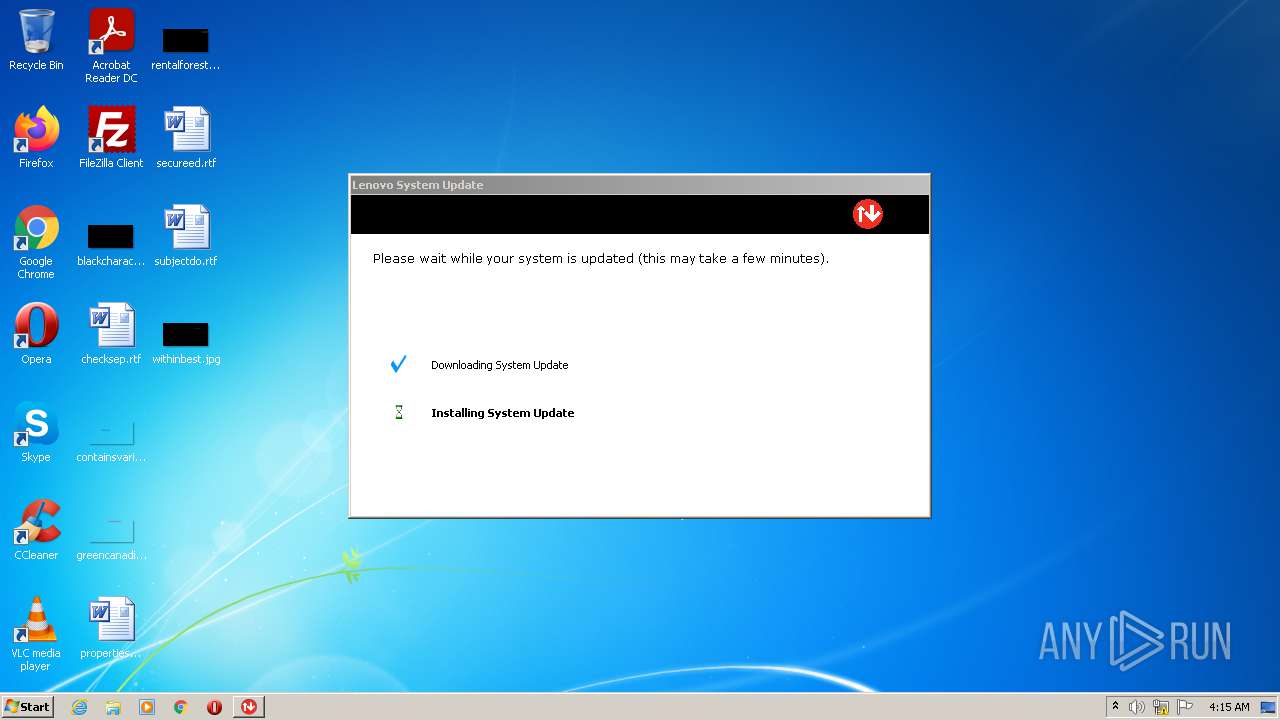
Task: Show hidden tray icons arrow
Action: click(x=1116, y=706)
